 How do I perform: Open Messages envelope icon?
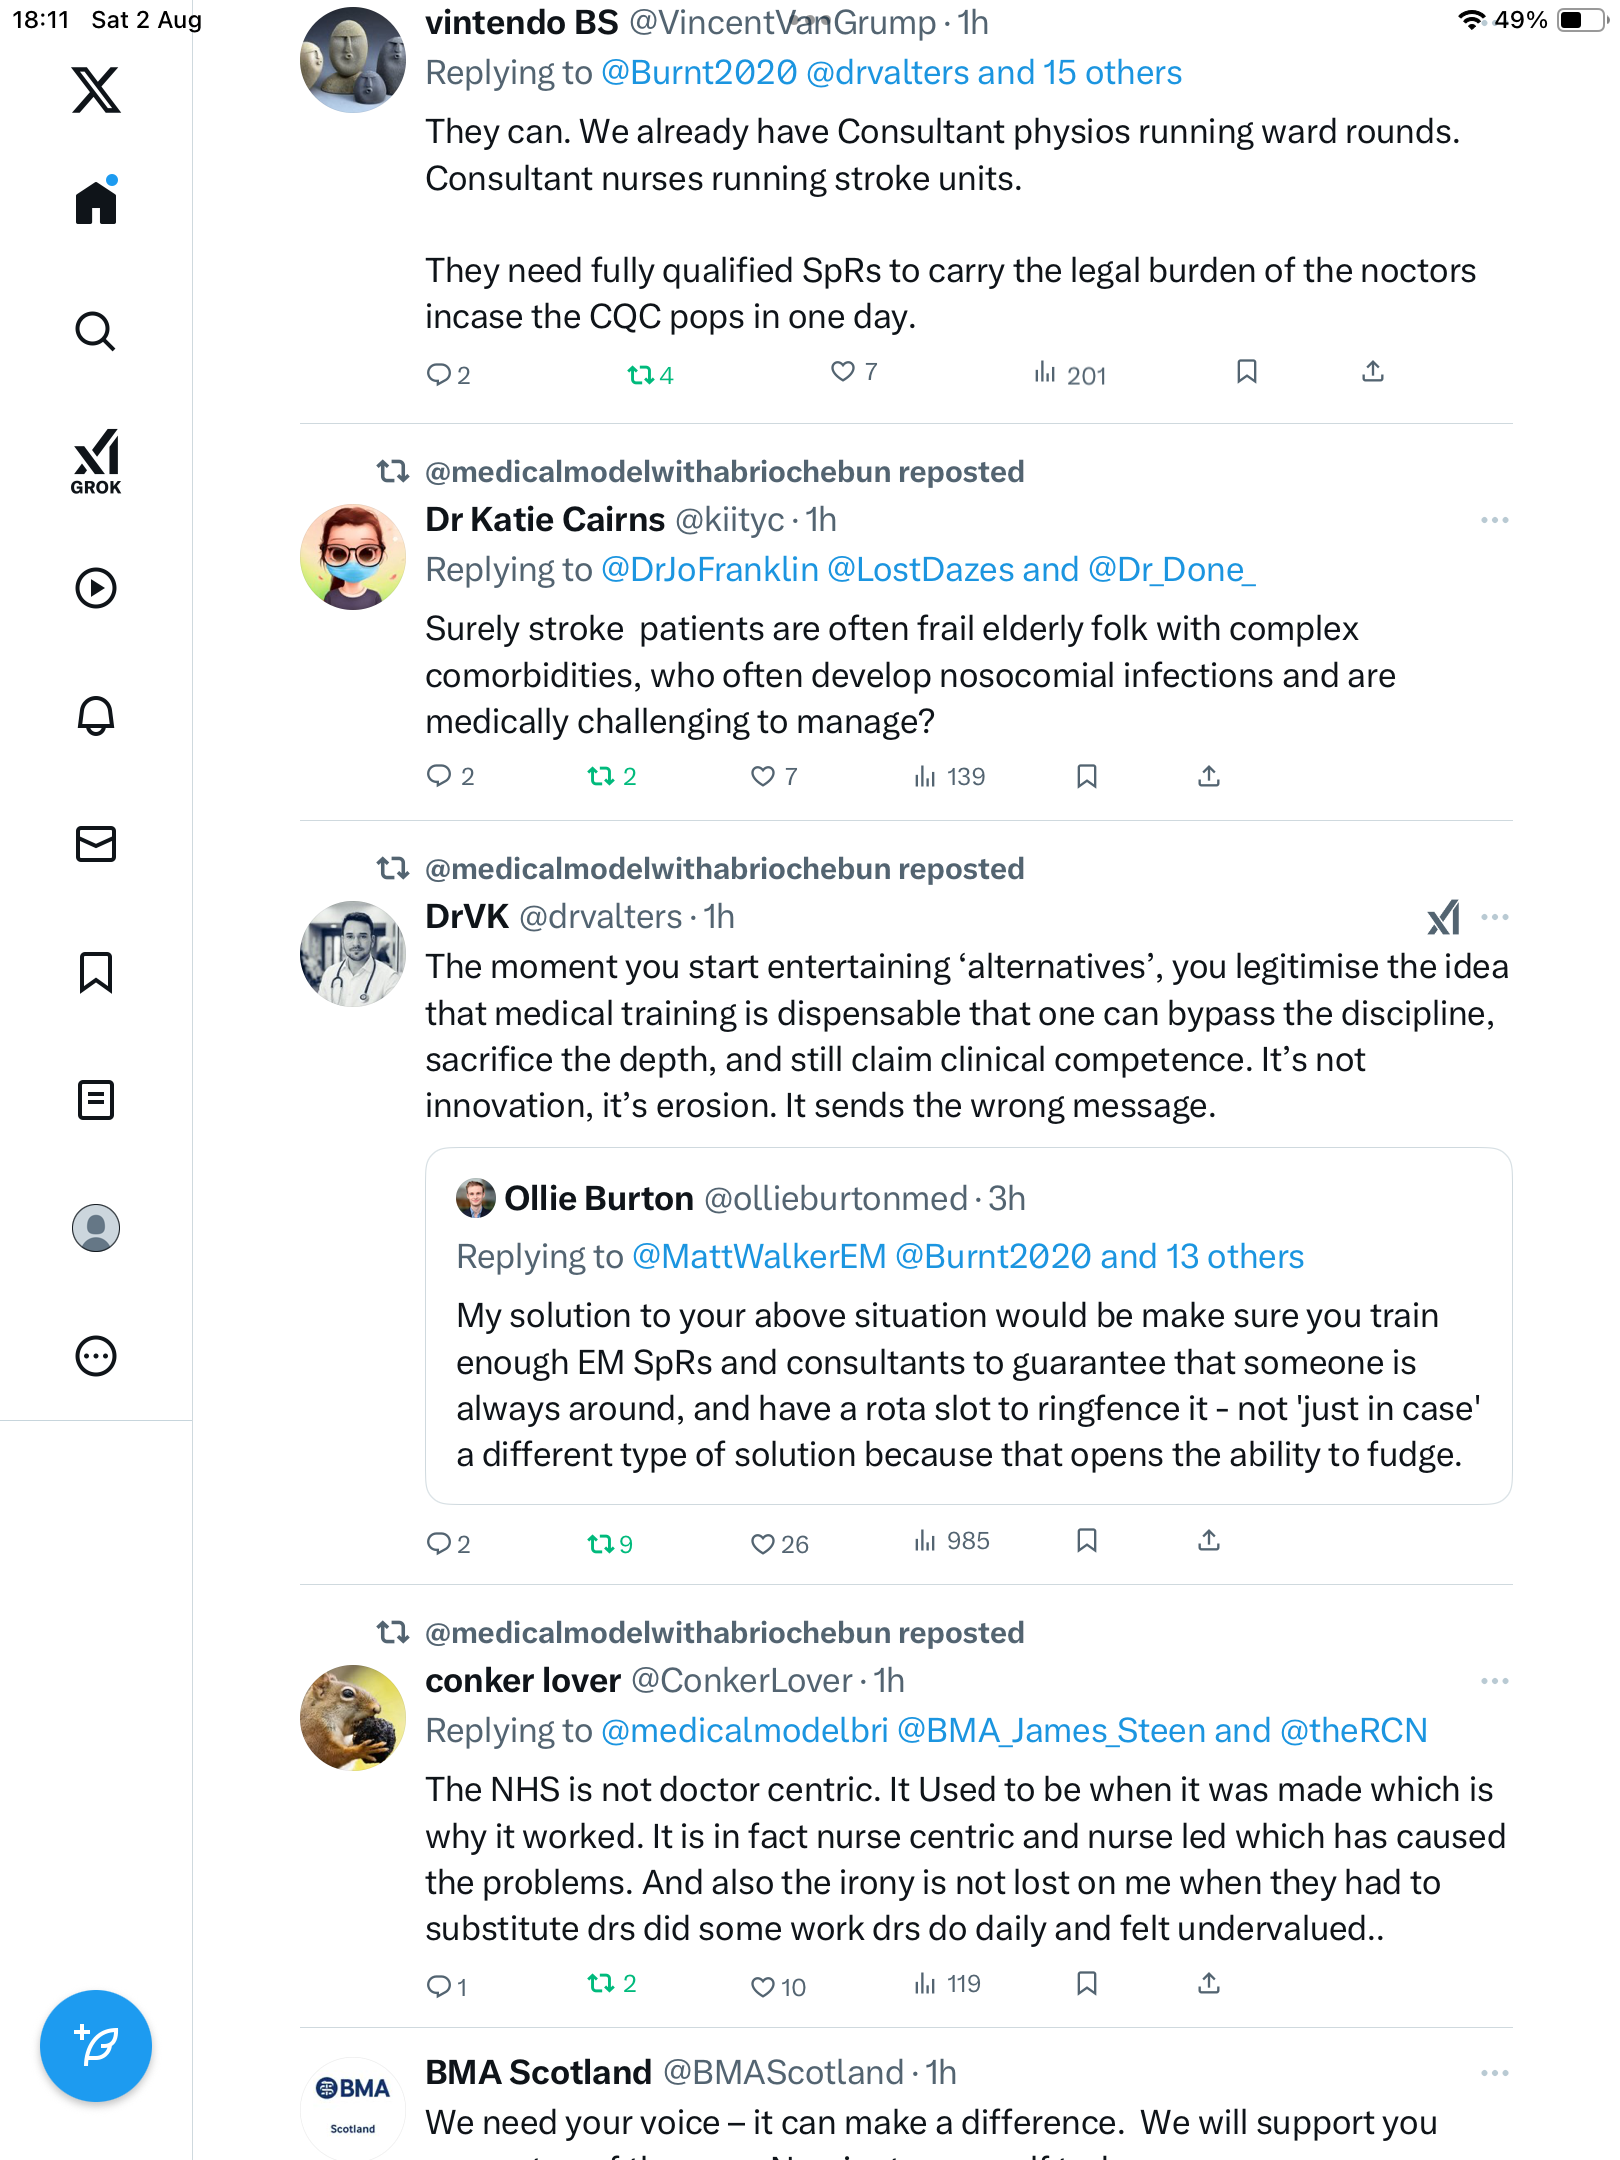point(96,844)
